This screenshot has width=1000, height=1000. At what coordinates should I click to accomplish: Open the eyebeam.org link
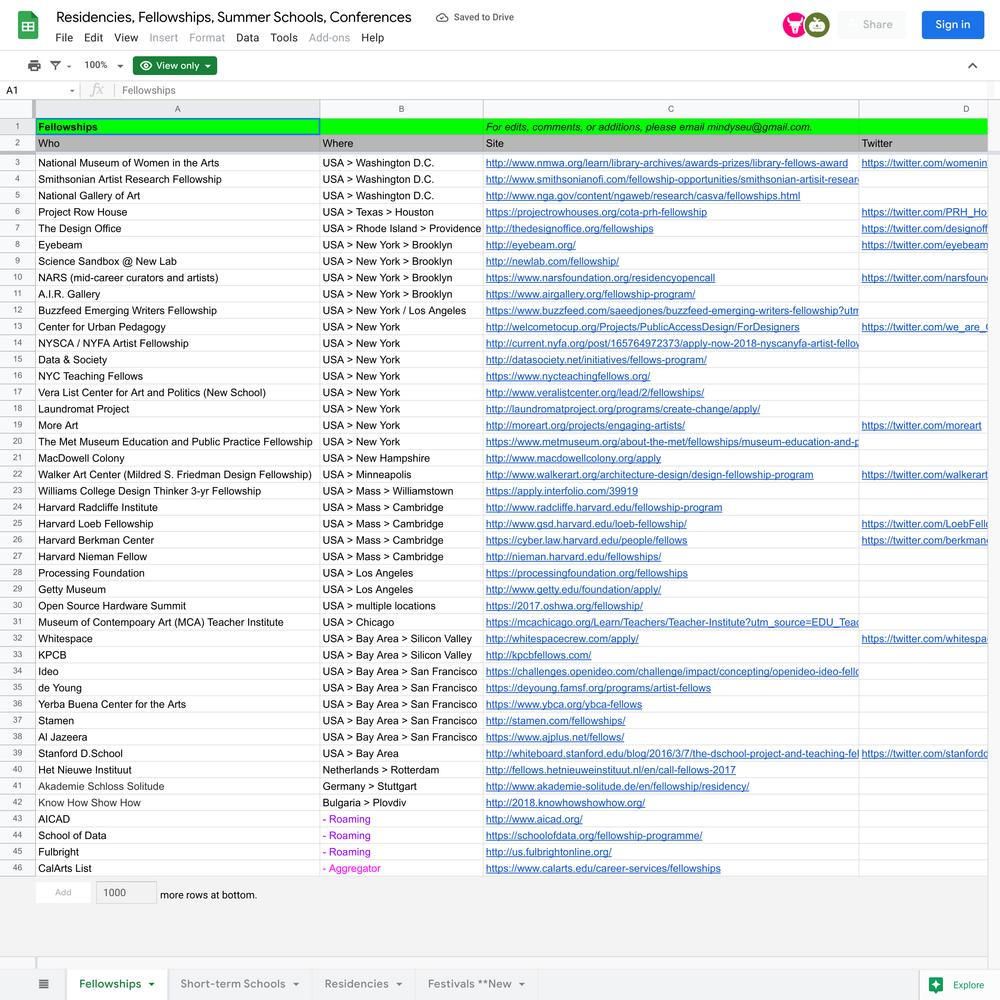coord(531,245)
